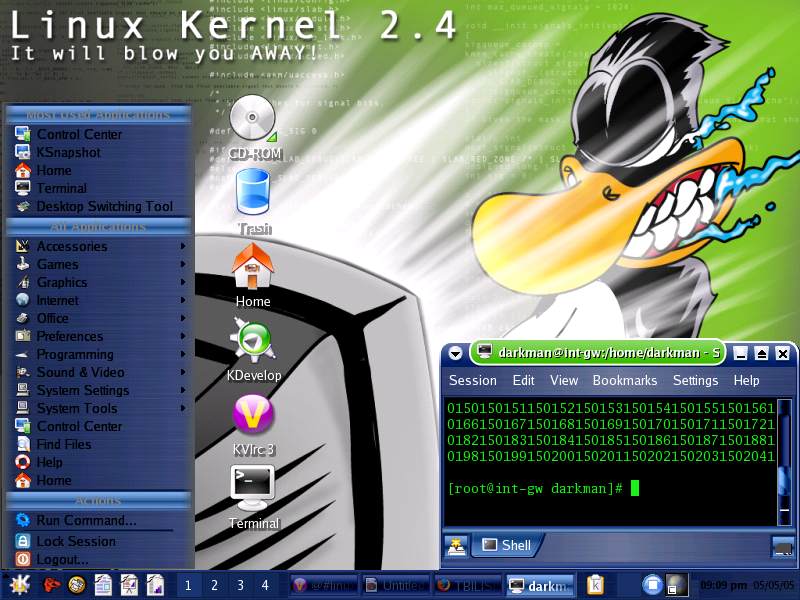Click the Find Files icon in the menu

click(x=22, y=444)
